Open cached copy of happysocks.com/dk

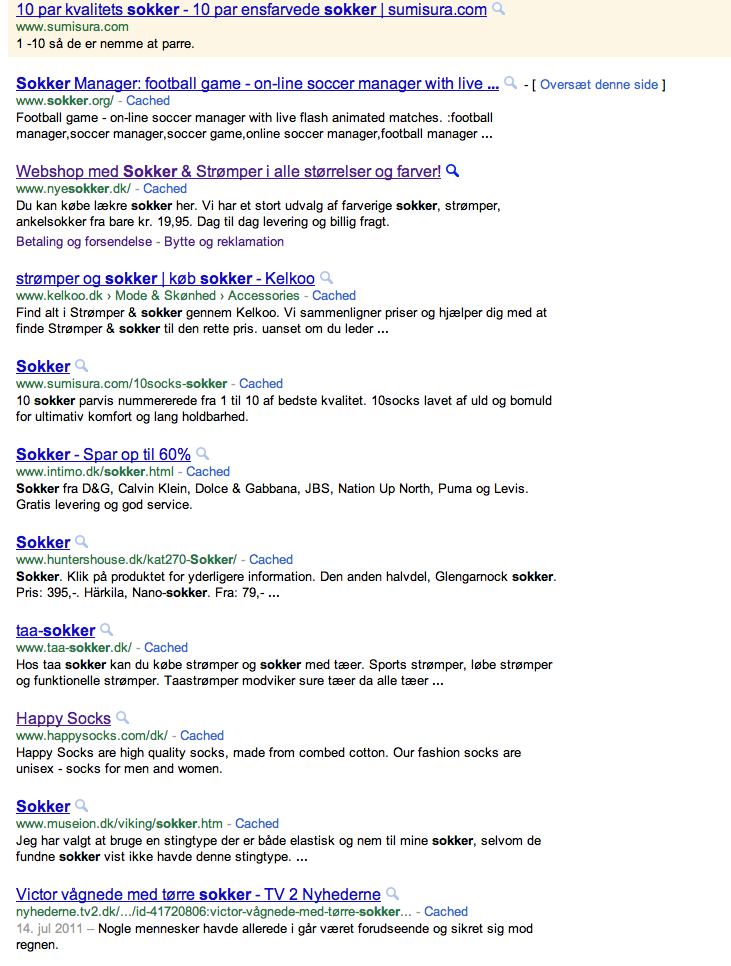(x=202, y=736)
